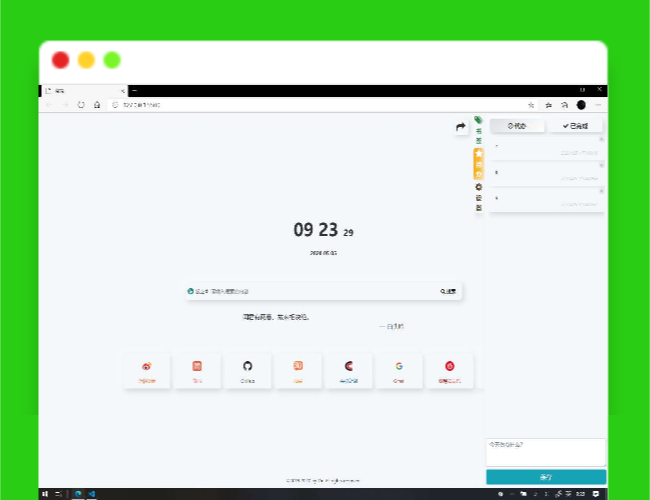Switch to the pending todo tab
This screenshot has height=500, width=650.
tap(517, 126)
